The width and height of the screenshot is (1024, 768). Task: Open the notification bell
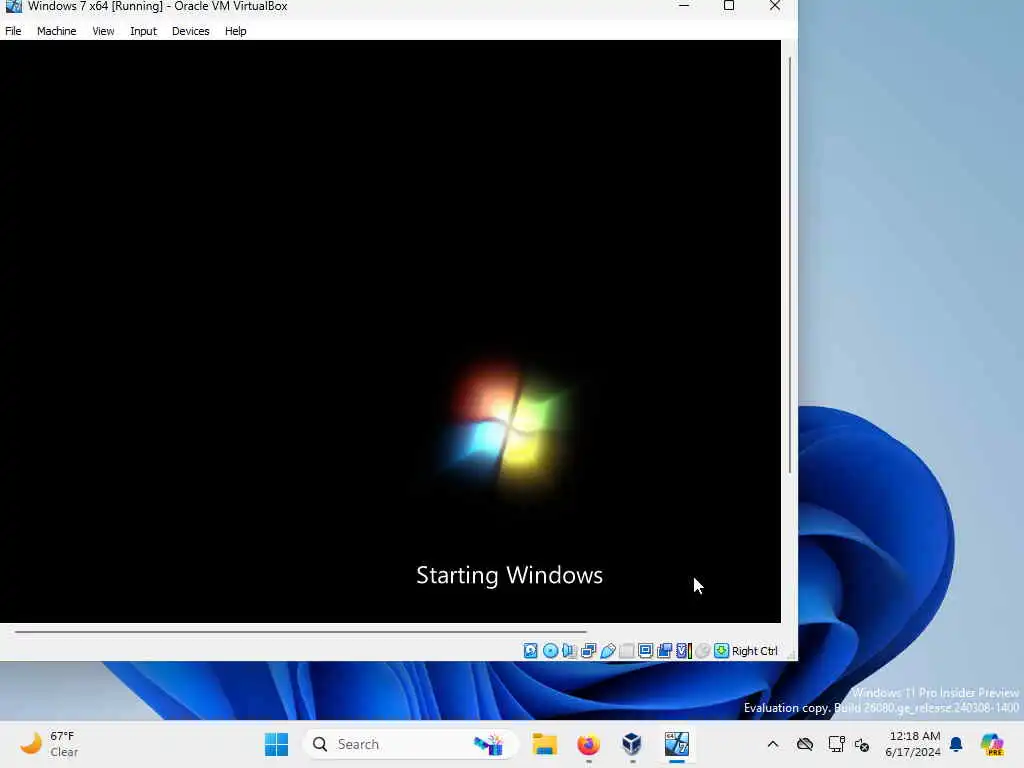(x=956, y=744)
